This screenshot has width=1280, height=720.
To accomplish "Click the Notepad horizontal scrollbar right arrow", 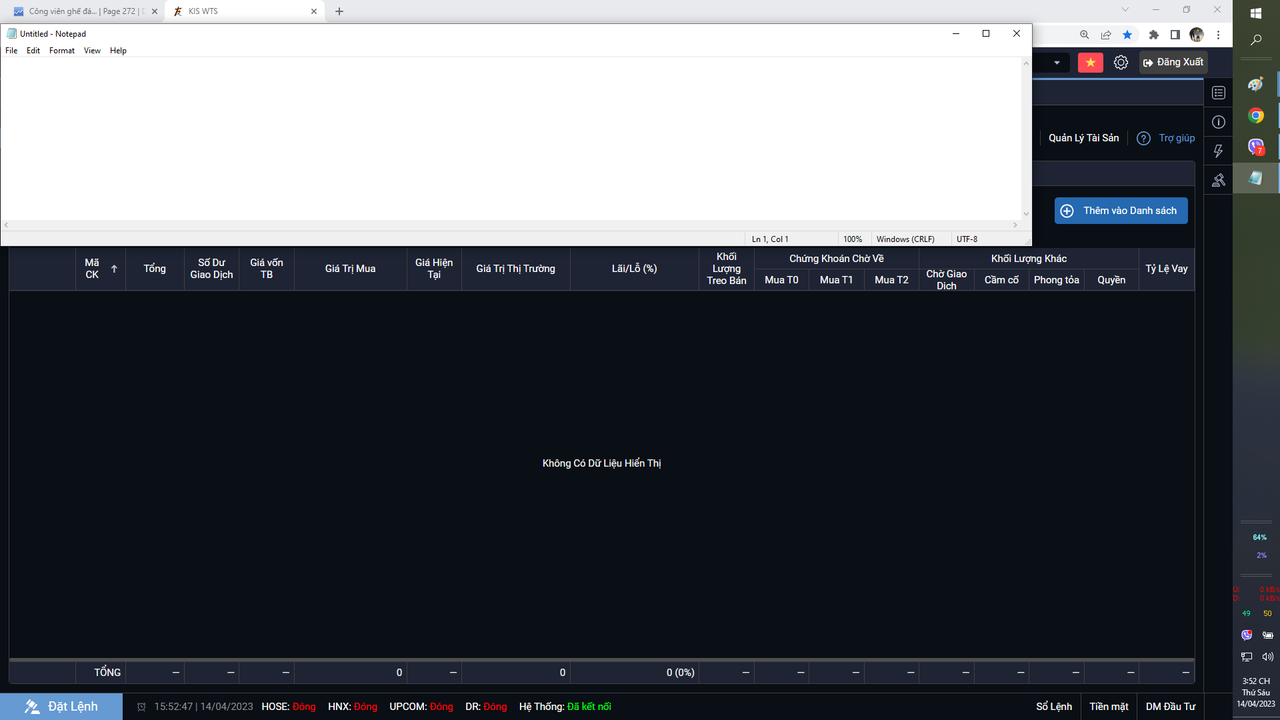I will tap(1016, 226).
